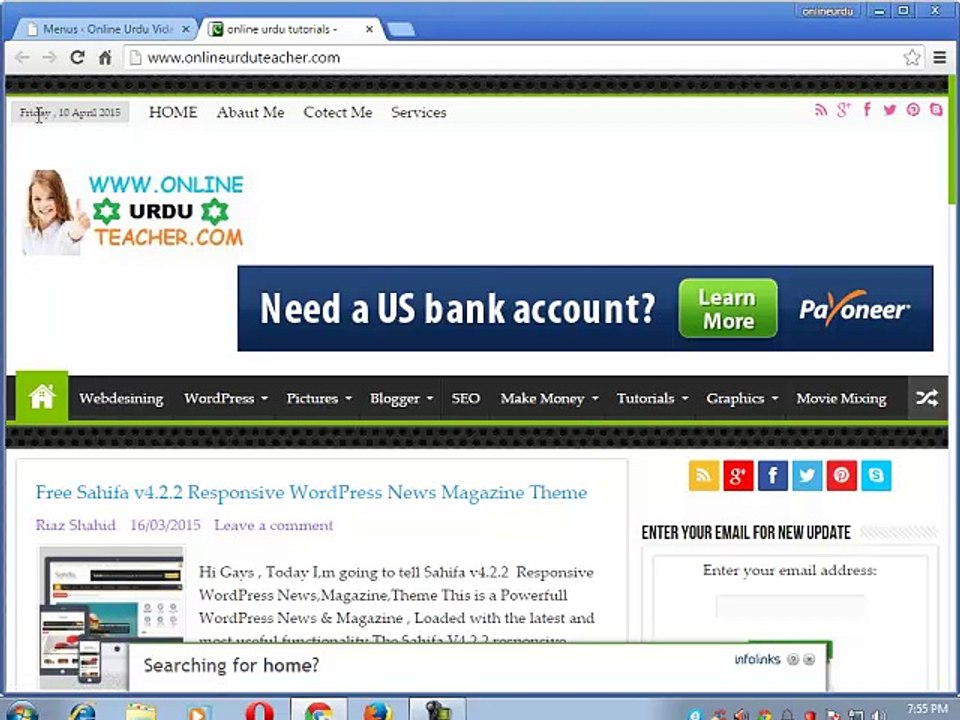This screenshot has height=720, width=960.
Task: Open the browser home page icon
Action: (x=105, y=58)
